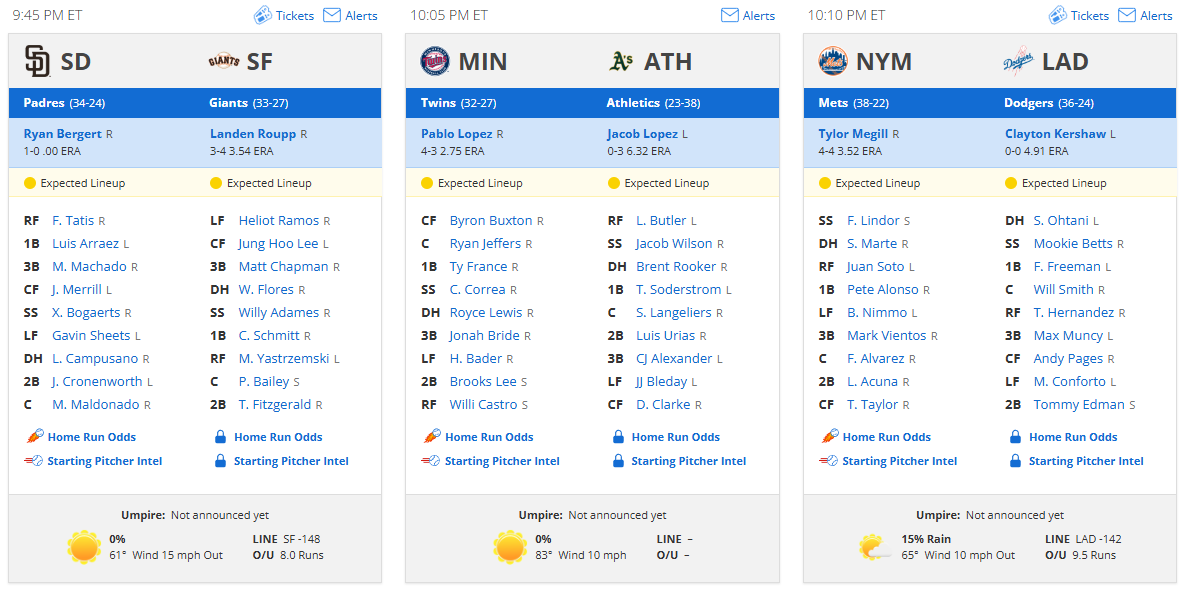Click the Dodgers team logo
This screenshot has width=1187, height=593.
point(1018,62)
